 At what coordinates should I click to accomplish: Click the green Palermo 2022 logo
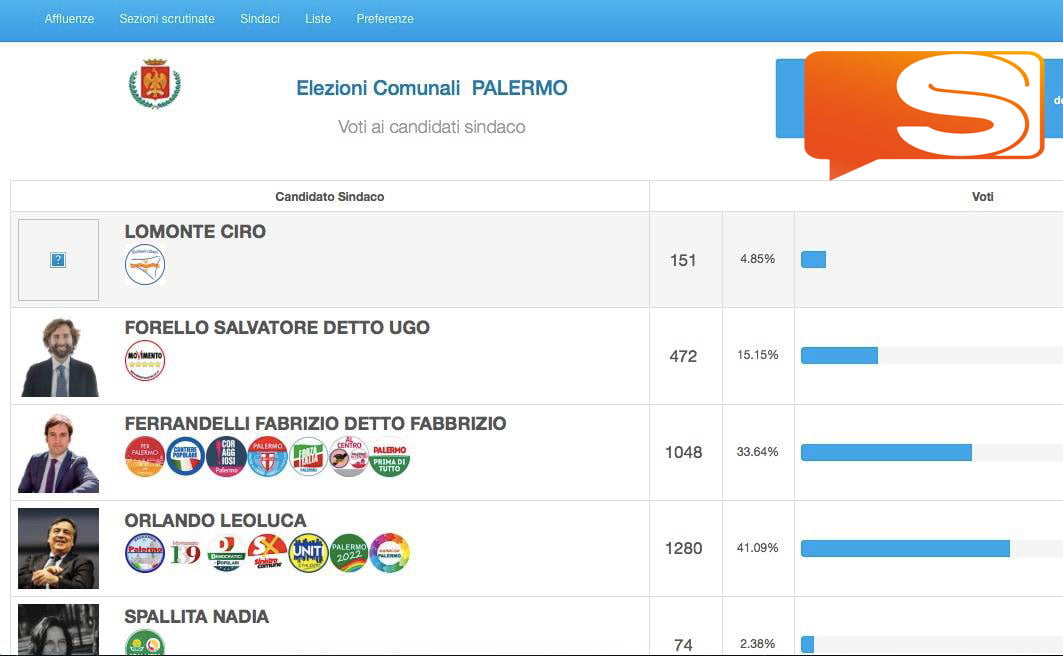click(349, 553)
